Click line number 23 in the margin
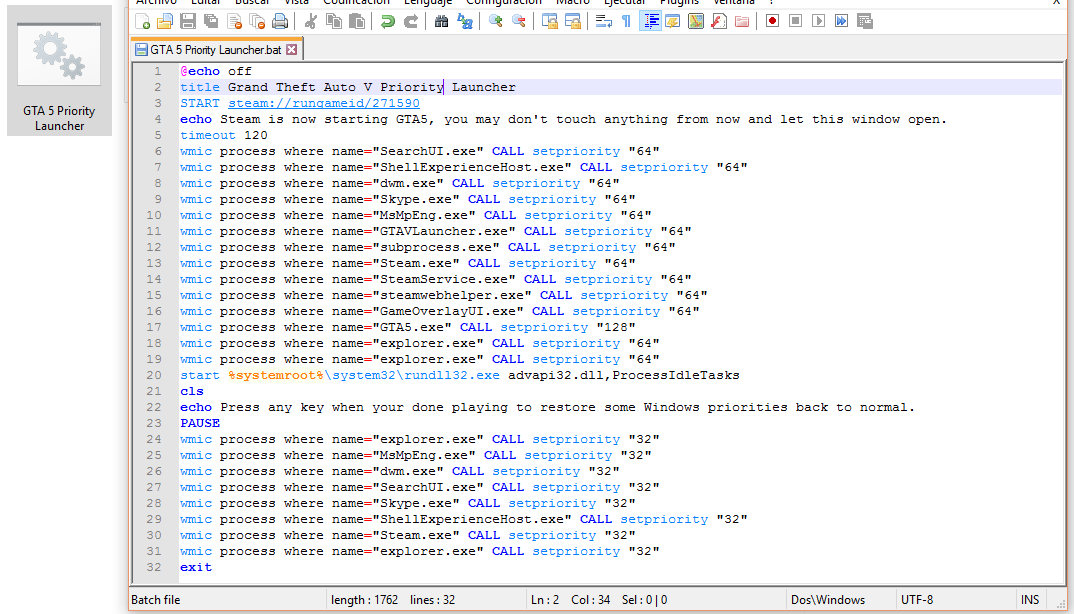Screen dimensions: 1074x614 coord(154,423)
